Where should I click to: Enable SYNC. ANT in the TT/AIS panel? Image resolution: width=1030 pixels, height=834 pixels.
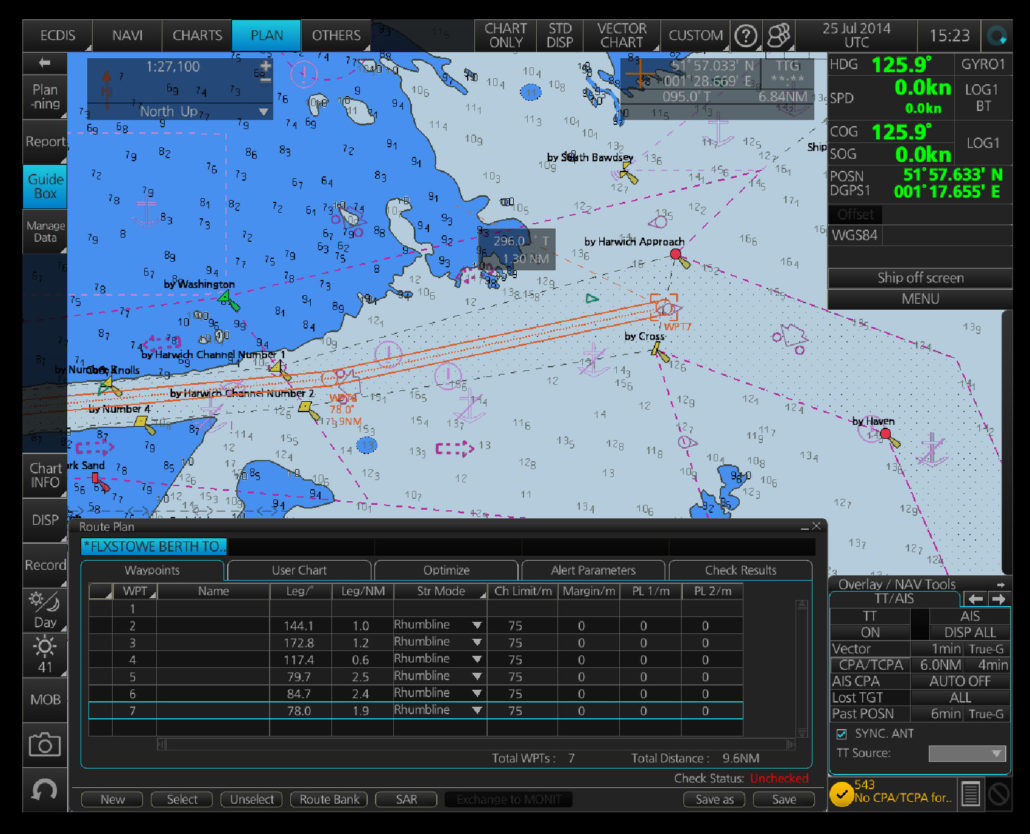coord(844,733)
